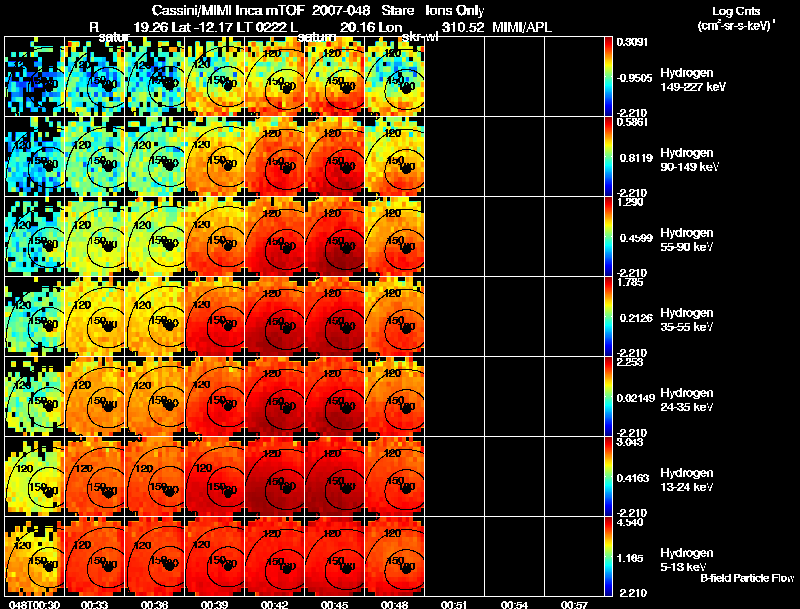Click the 0.8119 color scale midpoint value
The width and height of the screenshot is (800, 609).
[636, 158]
